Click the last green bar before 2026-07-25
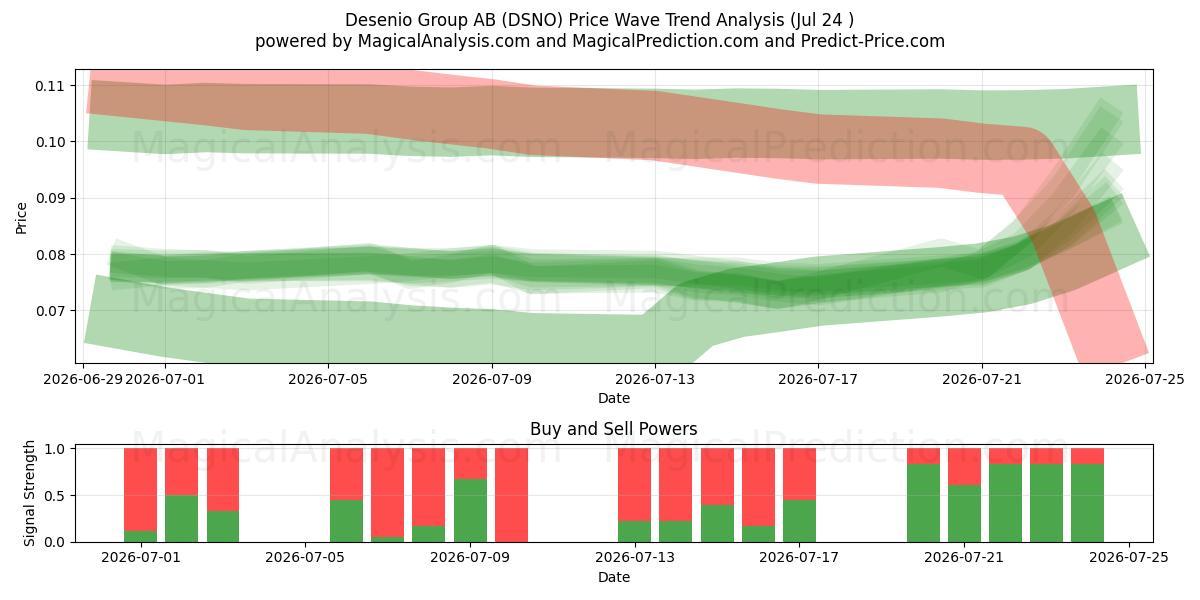Viewport: 1200px width, 600px height. pos(1087,503)
